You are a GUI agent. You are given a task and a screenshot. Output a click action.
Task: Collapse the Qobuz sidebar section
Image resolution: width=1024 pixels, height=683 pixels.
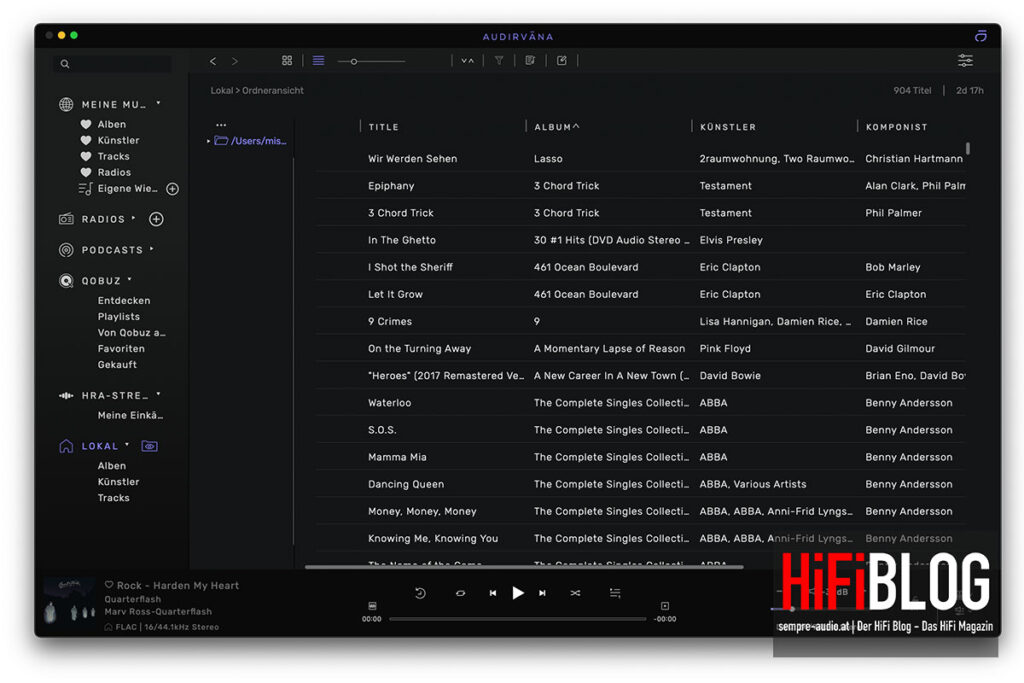pyautogui.click(x=130, y=280)
